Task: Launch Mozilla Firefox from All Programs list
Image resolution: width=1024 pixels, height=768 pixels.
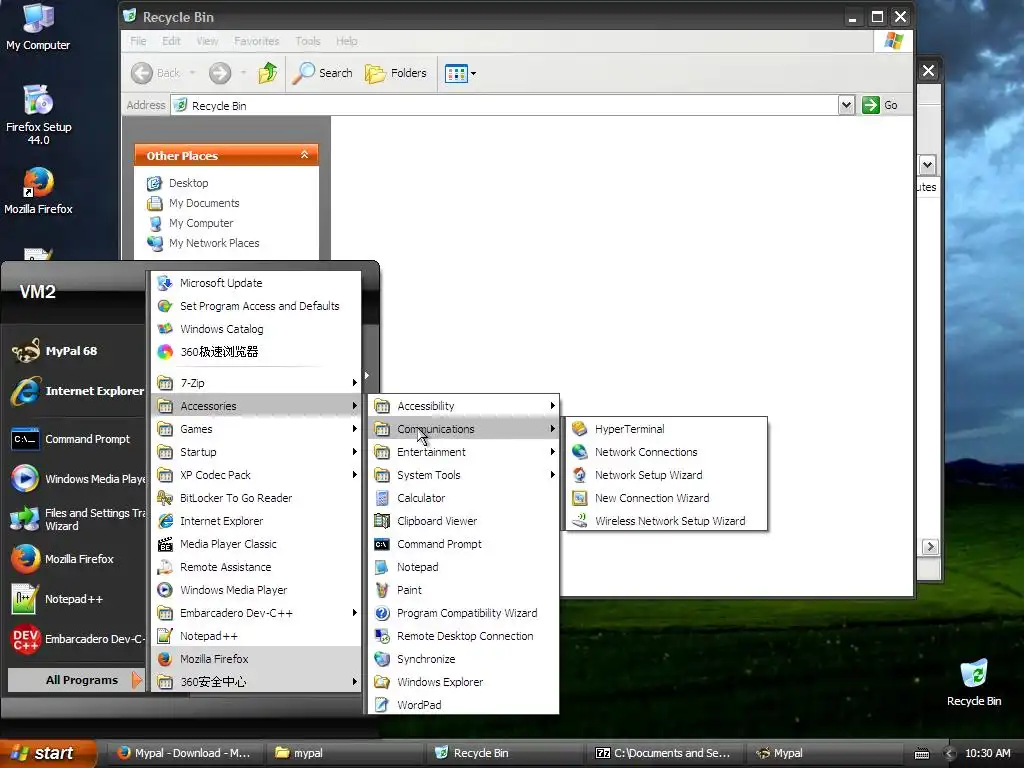Action: pyautogui.click(x=256, y=659)
